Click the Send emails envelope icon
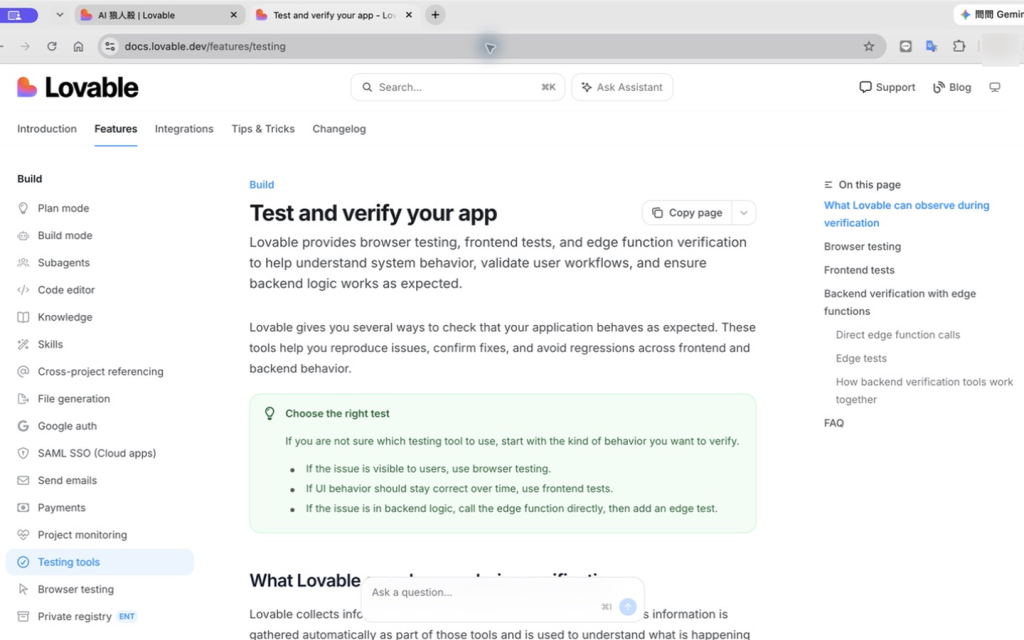Screen dimensions: 1024x640 [23, 481]
